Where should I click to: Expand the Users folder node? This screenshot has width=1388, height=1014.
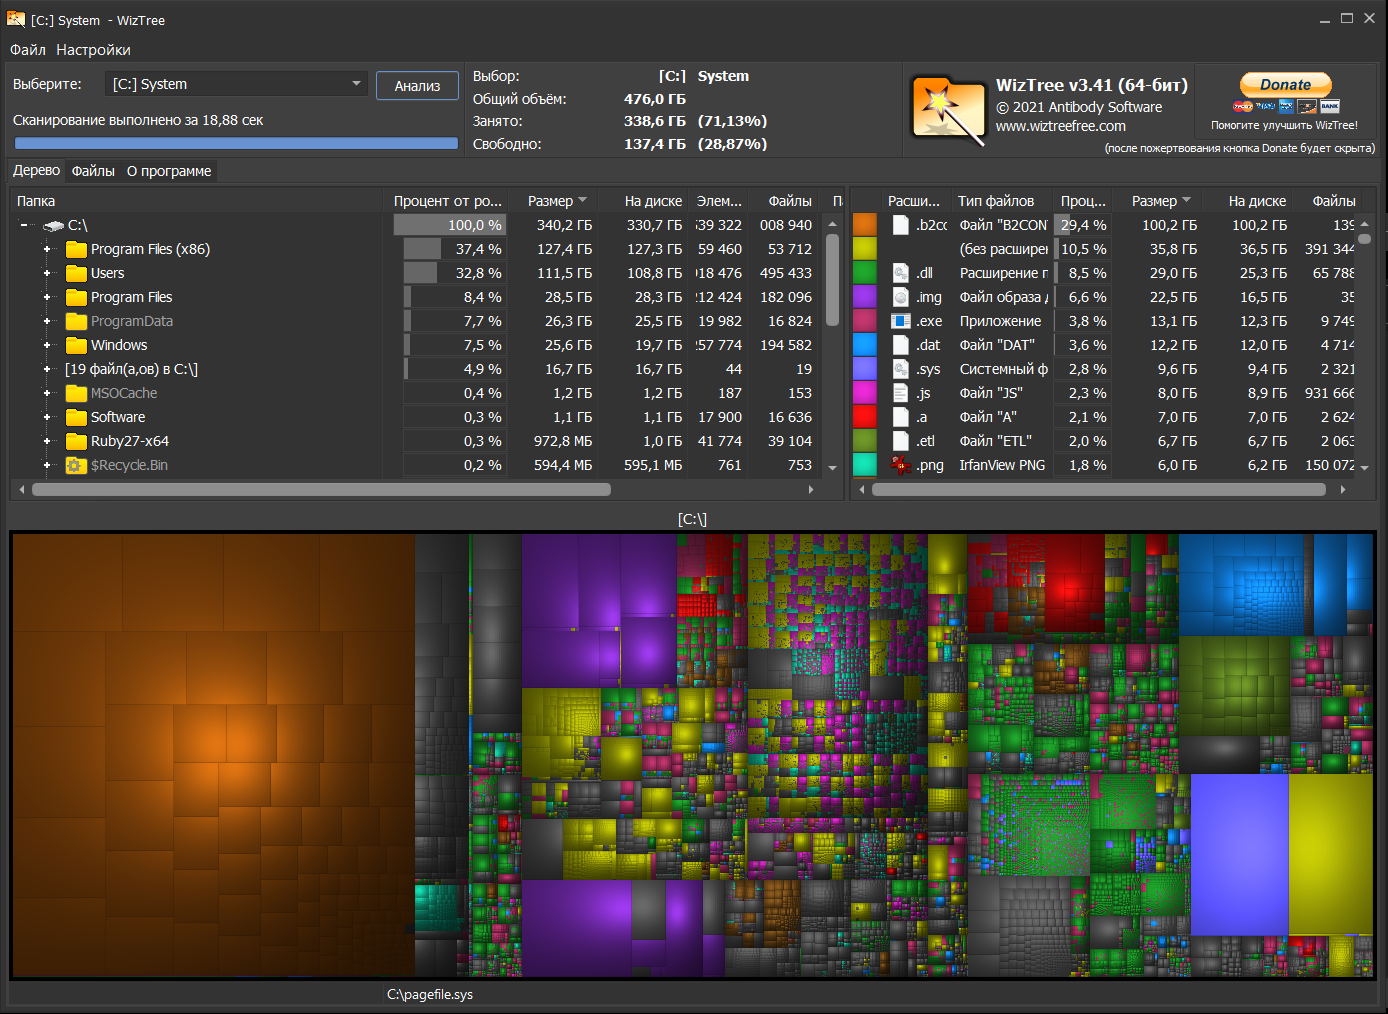tap(47, 273)
